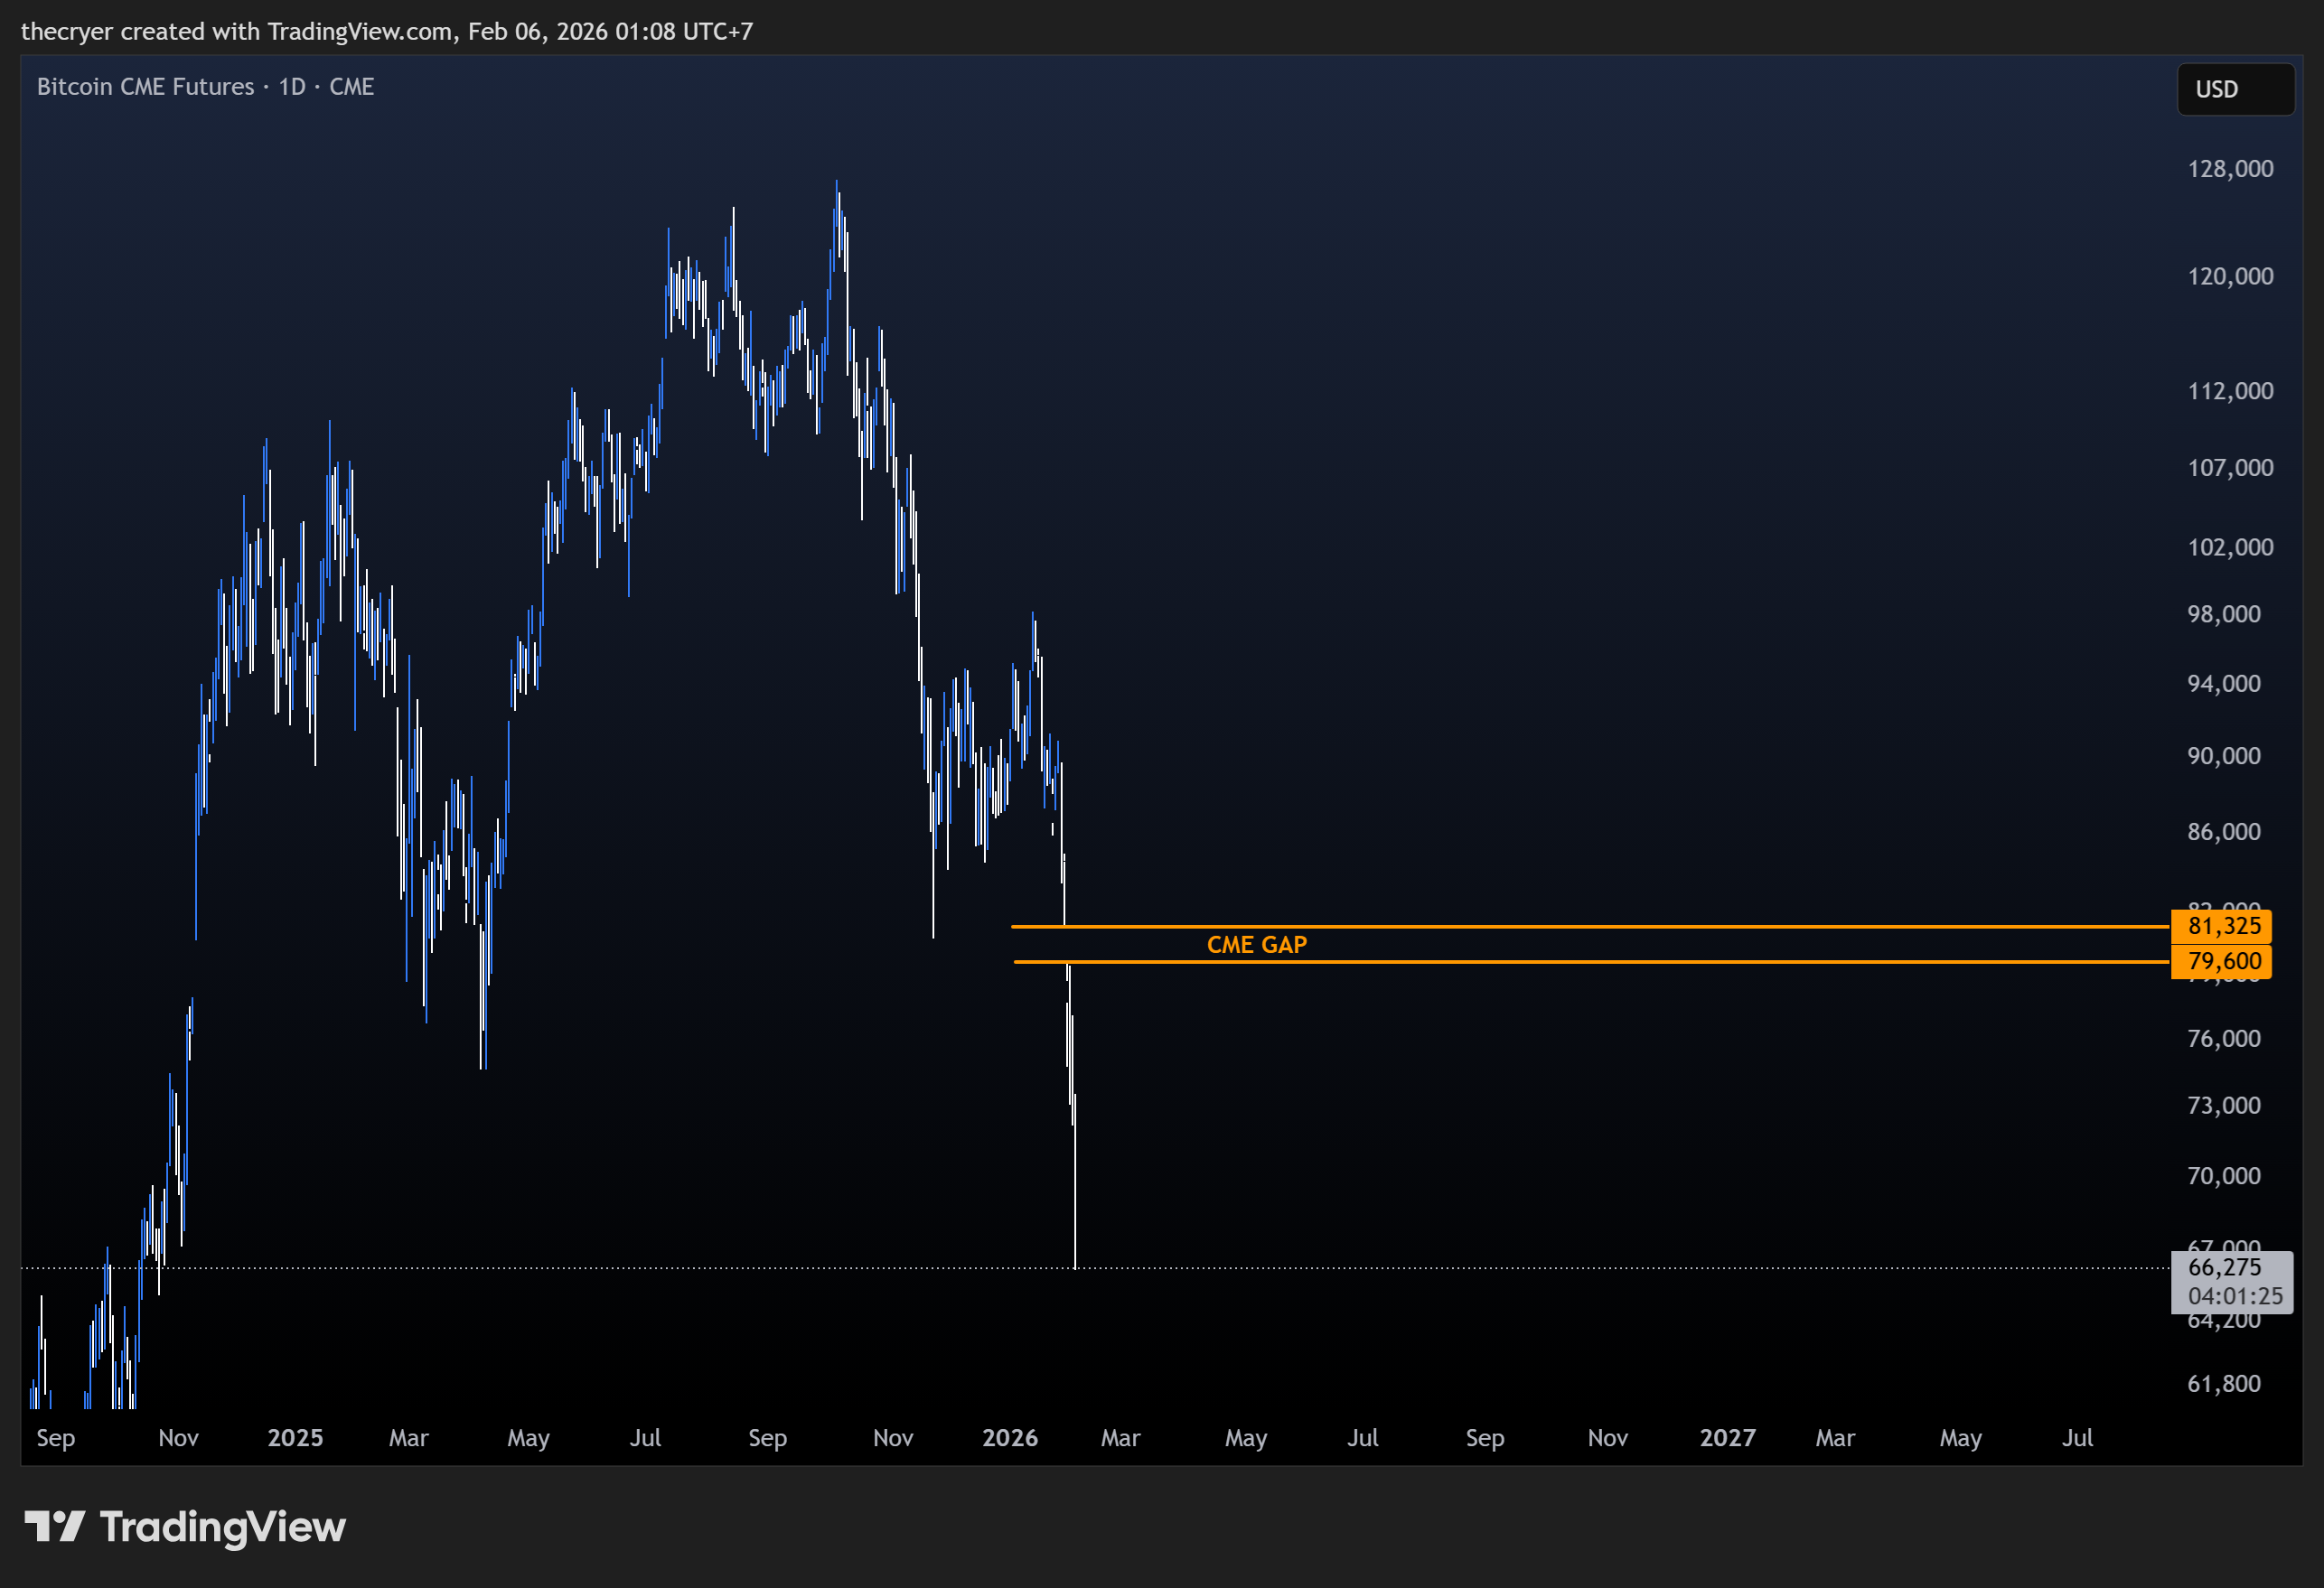Click the 70,000 price axis label
Image resolution: width=2324 pixels, height=1588 pixels.
2224,1176
